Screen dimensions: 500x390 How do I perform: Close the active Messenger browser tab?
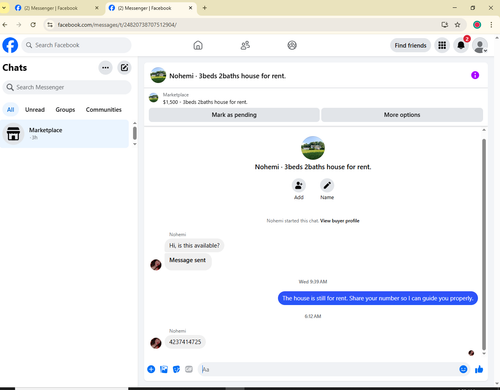coord(190,8)
